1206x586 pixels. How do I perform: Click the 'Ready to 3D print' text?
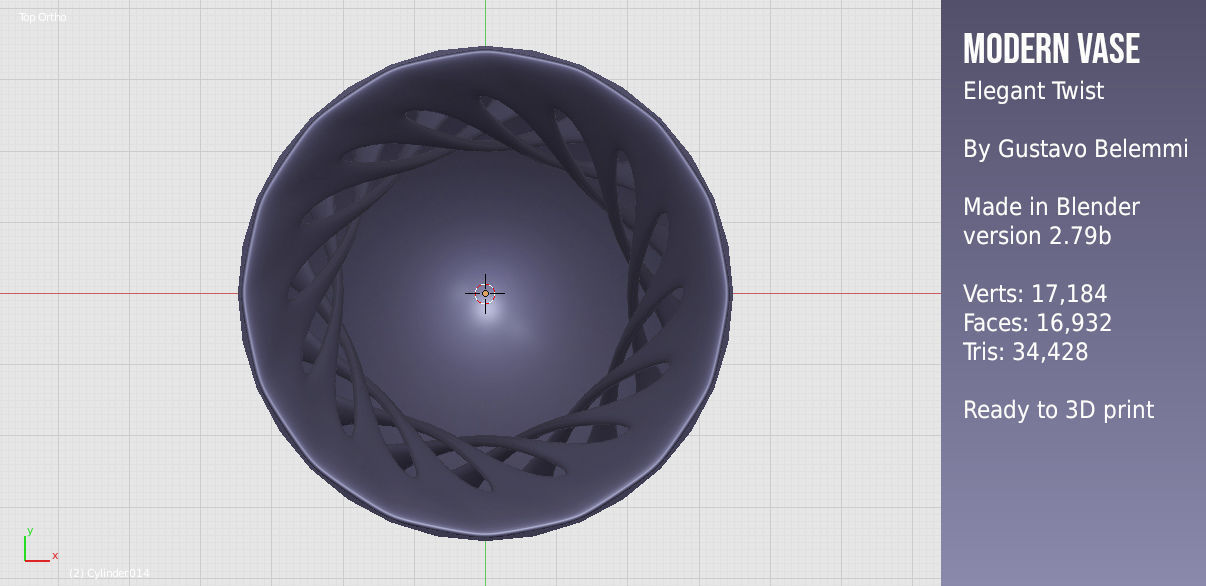pos(1058,410)
